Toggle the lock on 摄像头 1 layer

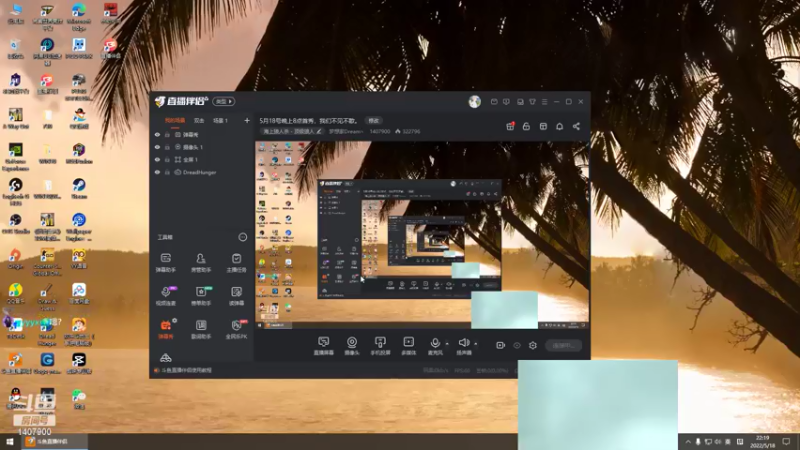[x=167, y=147]
